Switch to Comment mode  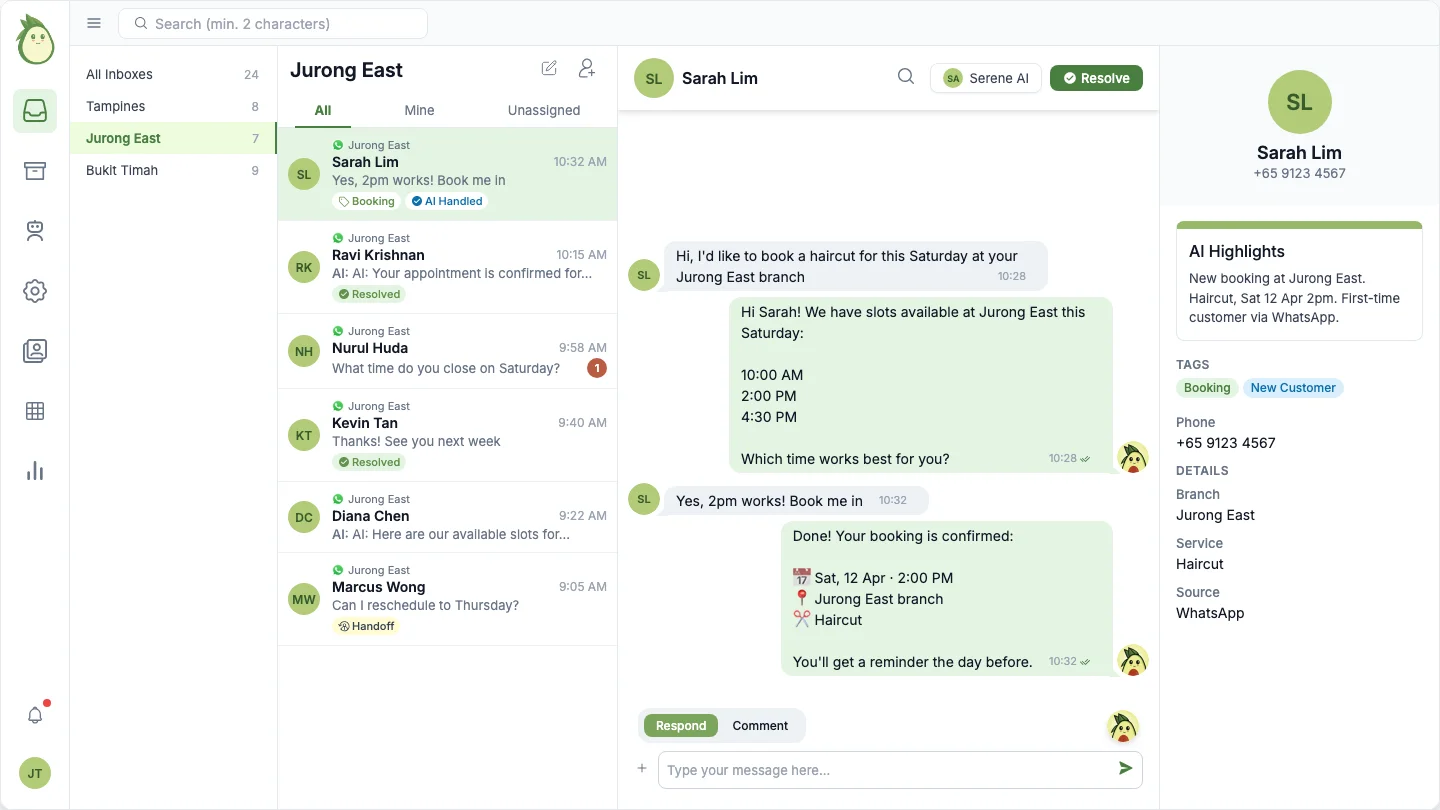point(760,725)
